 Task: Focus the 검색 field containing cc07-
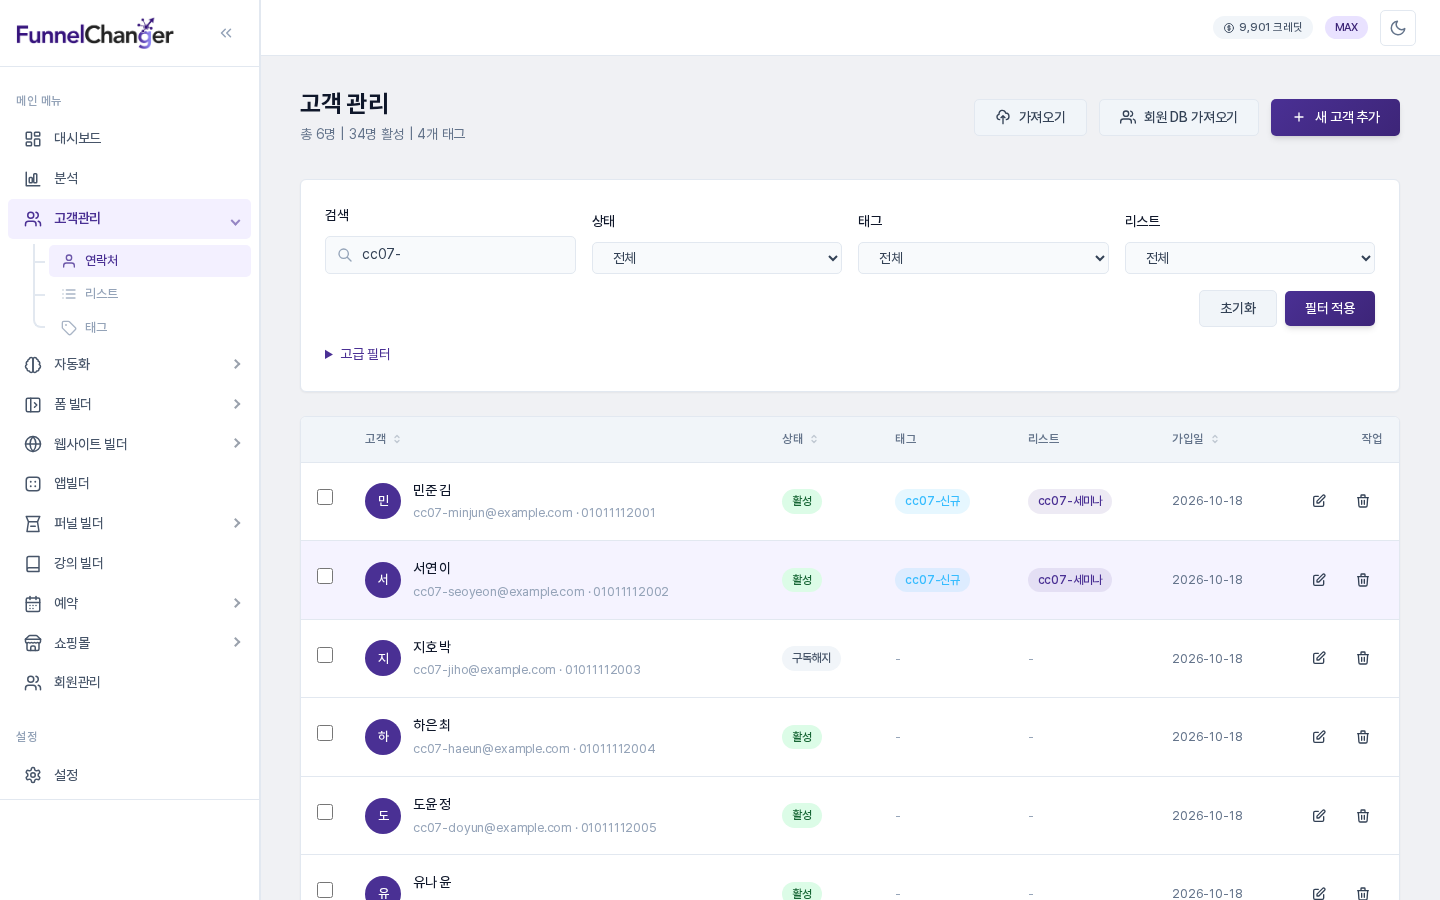tap(450, 255)
